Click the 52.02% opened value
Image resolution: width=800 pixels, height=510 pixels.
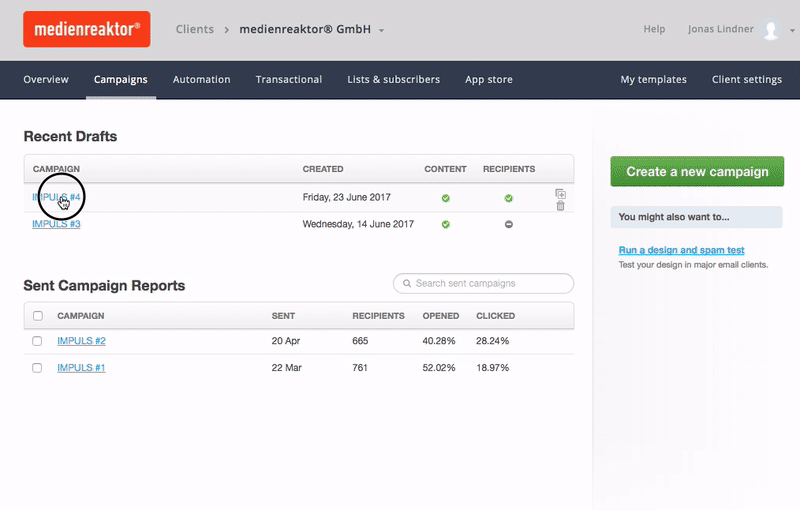coord(439,368)
